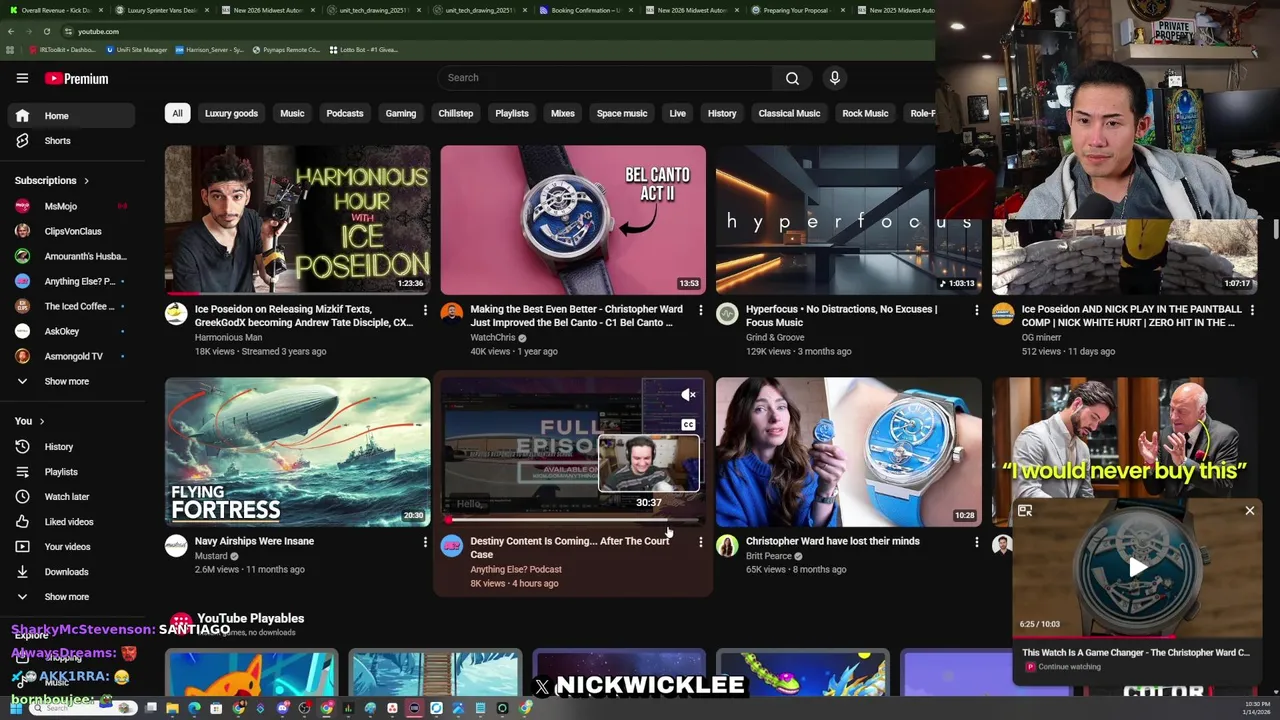Viewport: 1280px width, 720px height.
Task: Open more options for Harmonious Hour video
Action: point(425,310)
